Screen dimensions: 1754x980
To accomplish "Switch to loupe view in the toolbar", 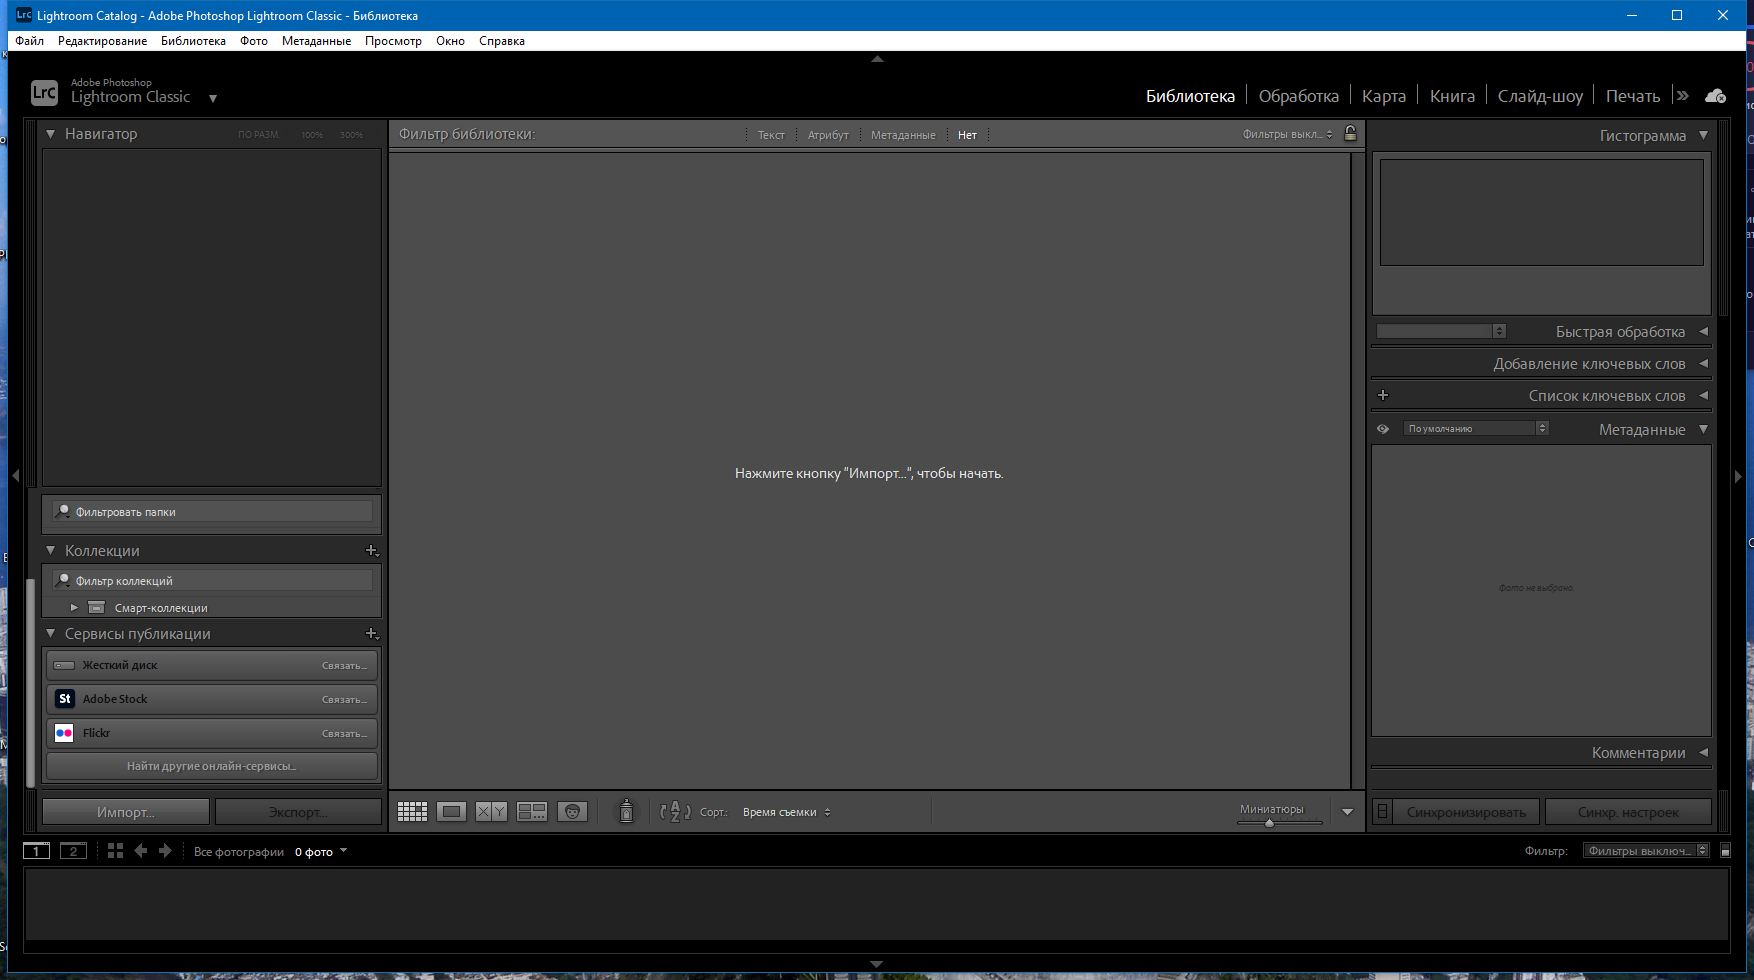I will (x=451, y=812).
